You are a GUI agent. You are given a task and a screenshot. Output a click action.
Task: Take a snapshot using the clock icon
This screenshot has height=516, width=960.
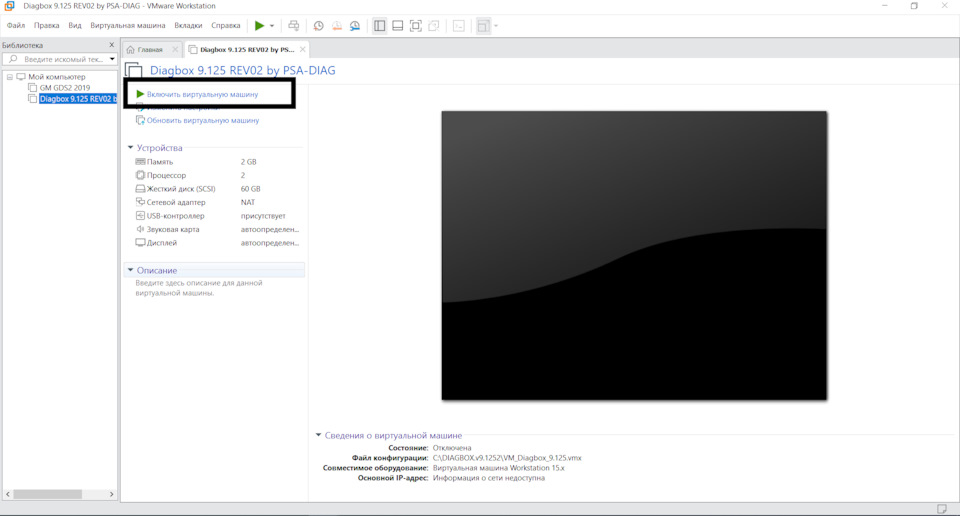coord(318,26)
